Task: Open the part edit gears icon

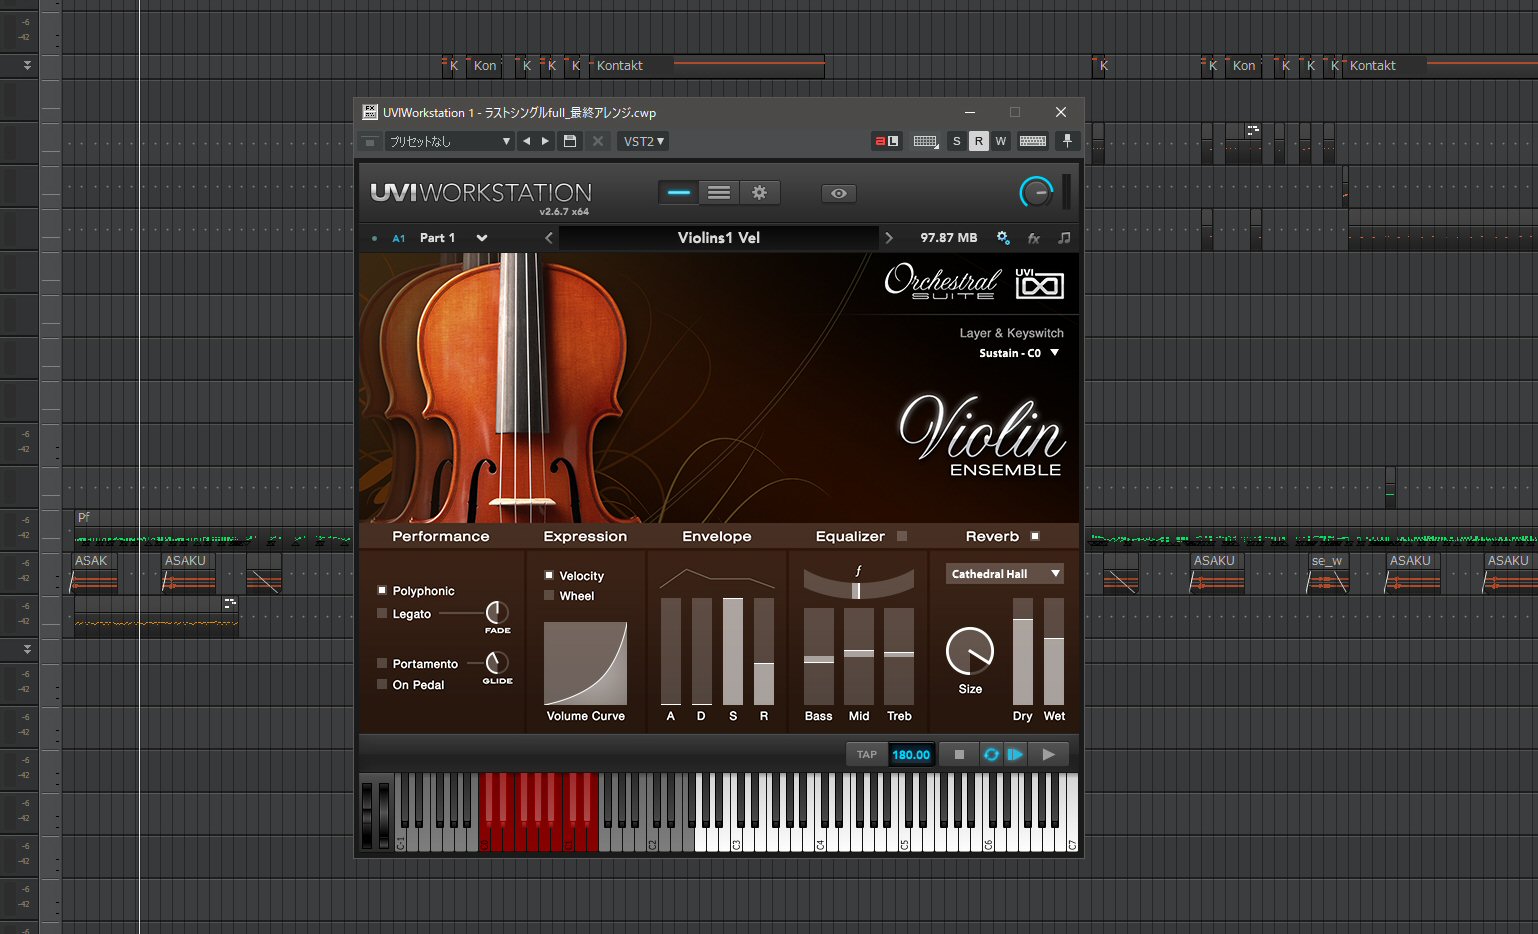Action: click(x=1003, y=238)
